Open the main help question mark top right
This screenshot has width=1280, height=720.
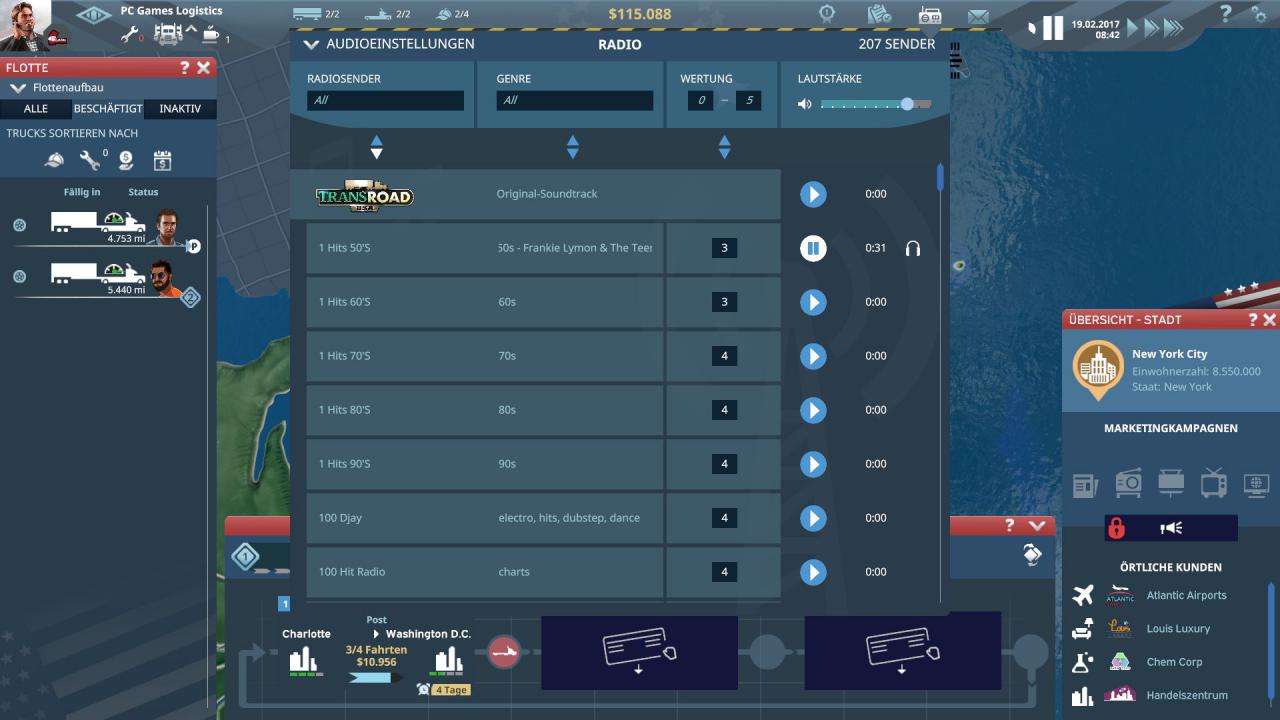click(1225, 14)
